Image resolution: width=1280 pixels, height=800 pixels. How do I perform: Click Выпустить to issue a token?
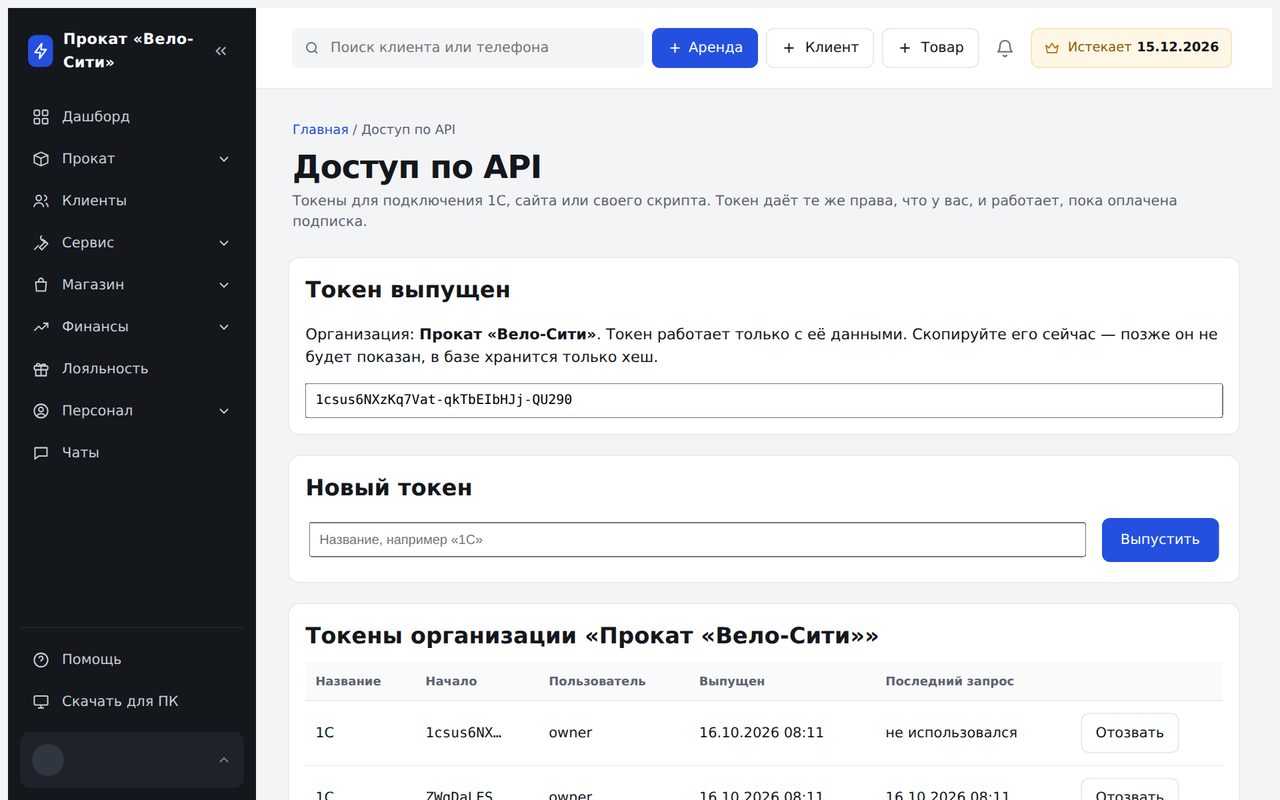[1160, 540]
